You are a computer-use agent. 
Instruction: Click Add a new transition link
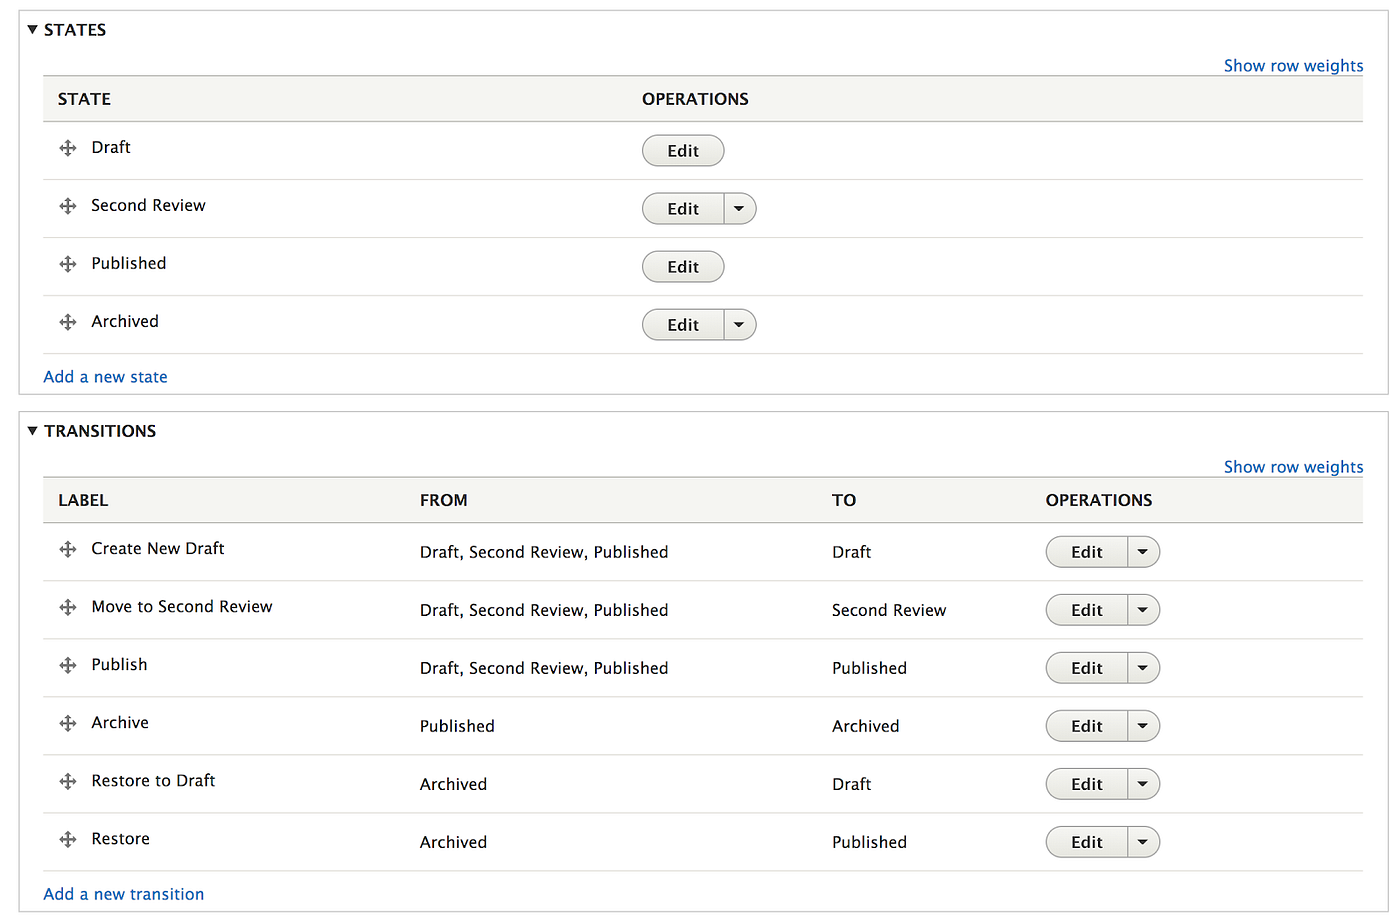124,894
